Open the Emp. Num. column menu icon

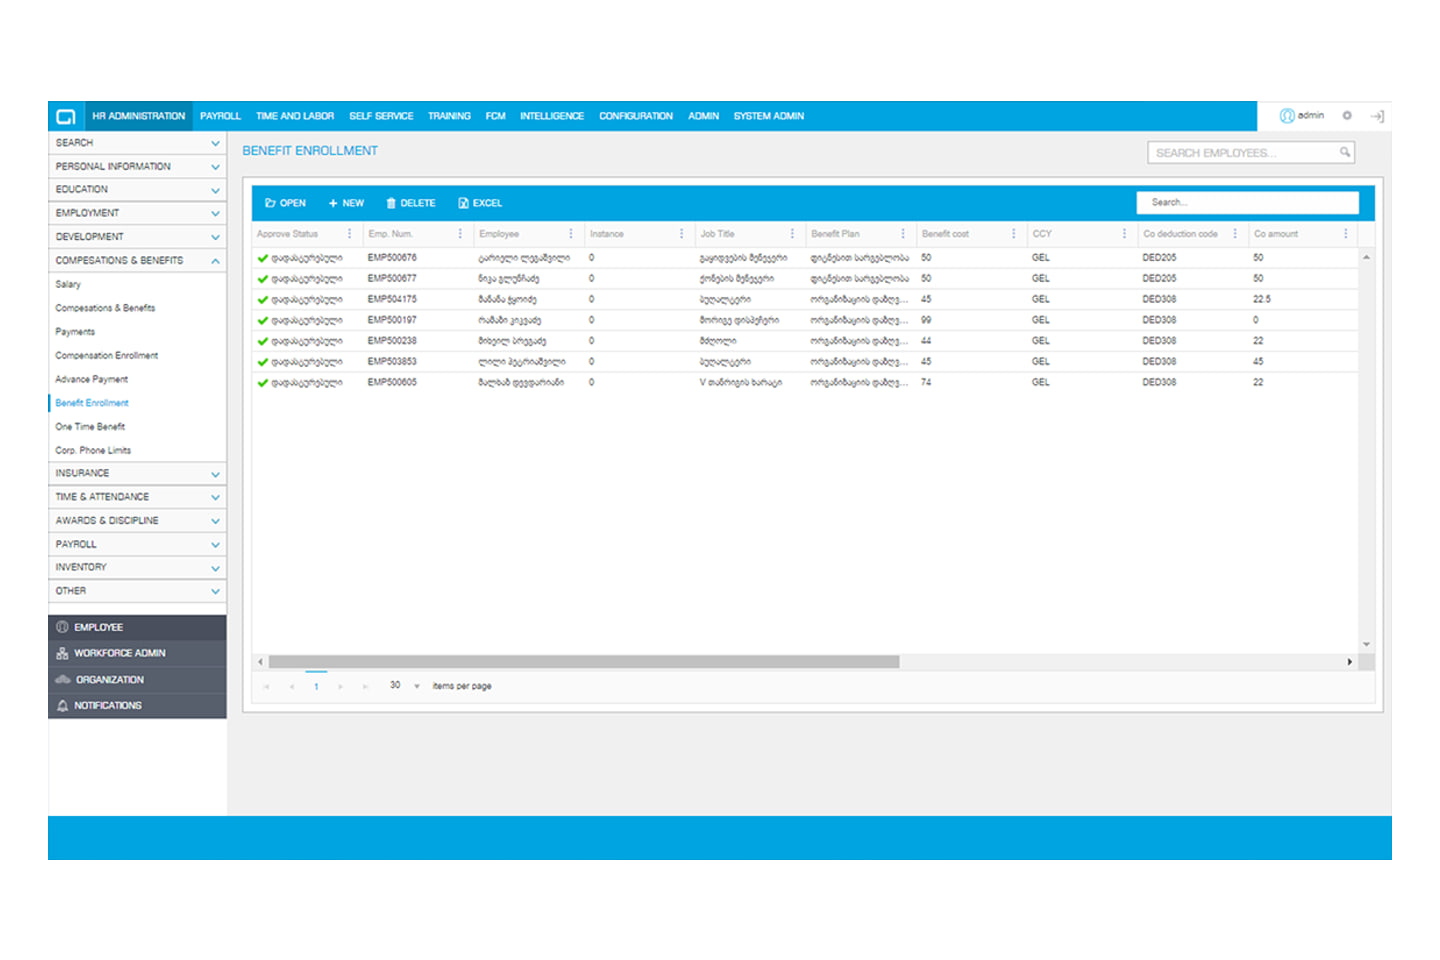pyautogui.click(x=460, y=234)
